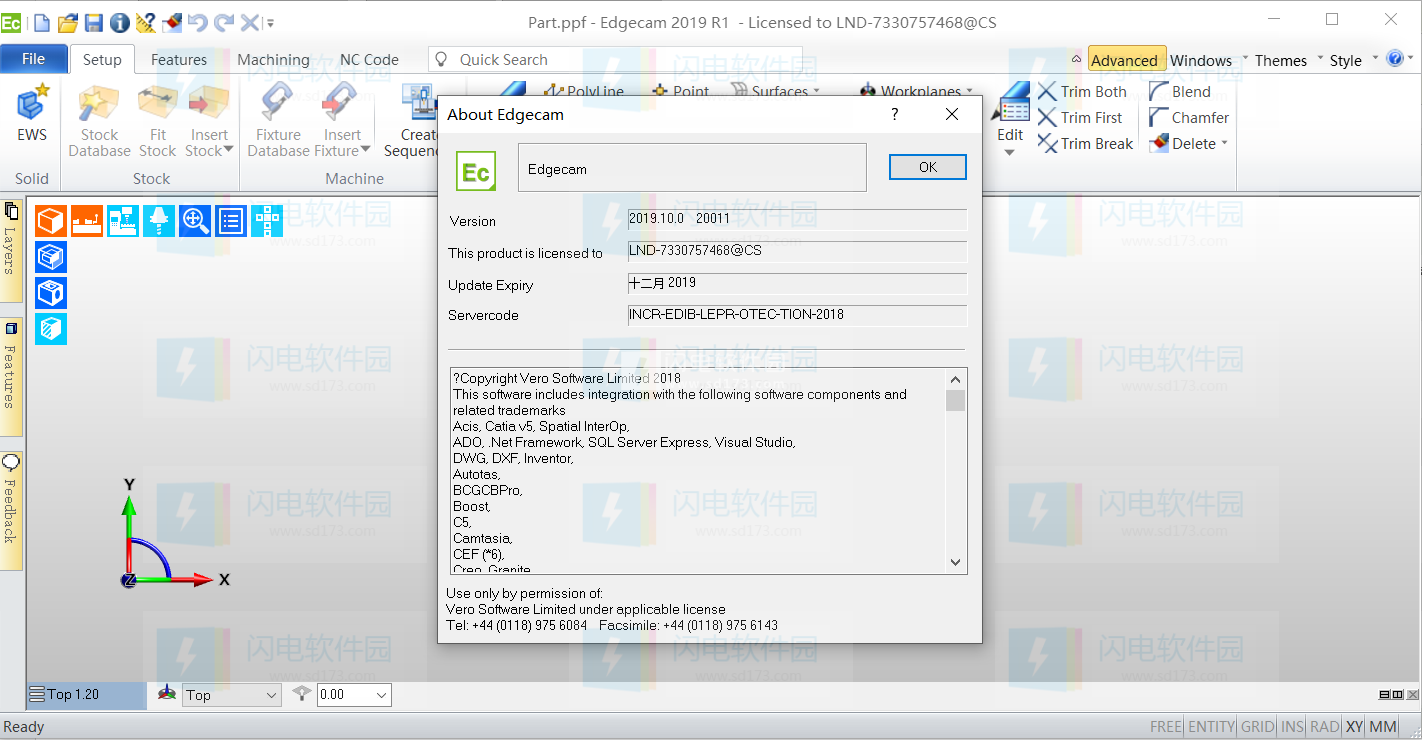Click the machine tool icon in the viewport toolbar
This screenshot has height=740, width=1422.
pyautogui.click(x=123, y=221)
